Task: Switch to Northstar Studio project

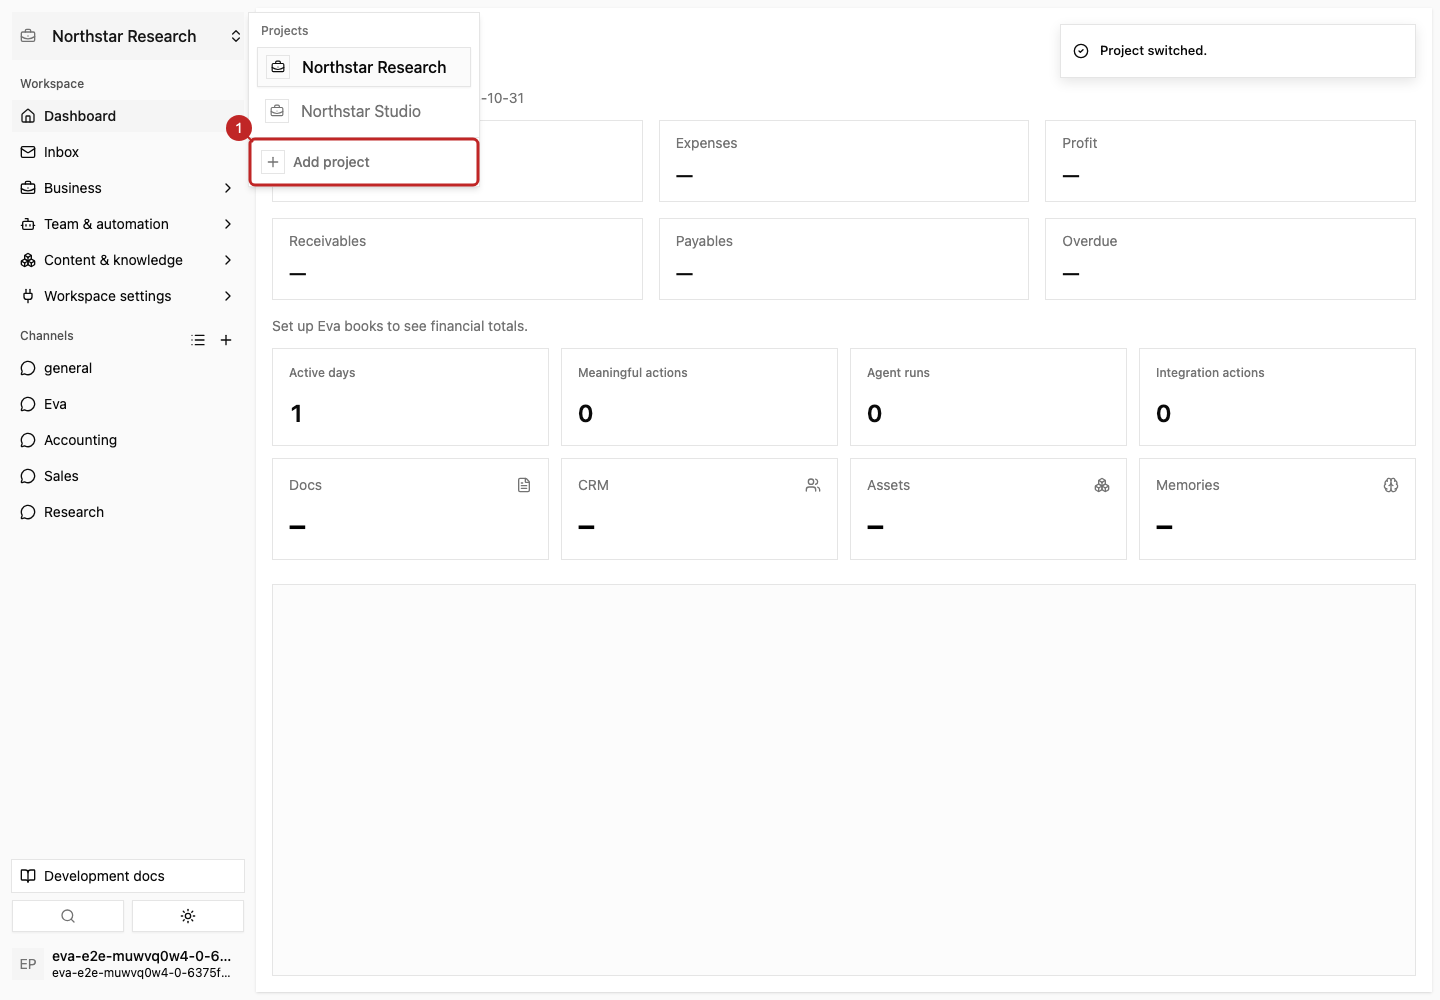Action: click(x=364, y=111)
